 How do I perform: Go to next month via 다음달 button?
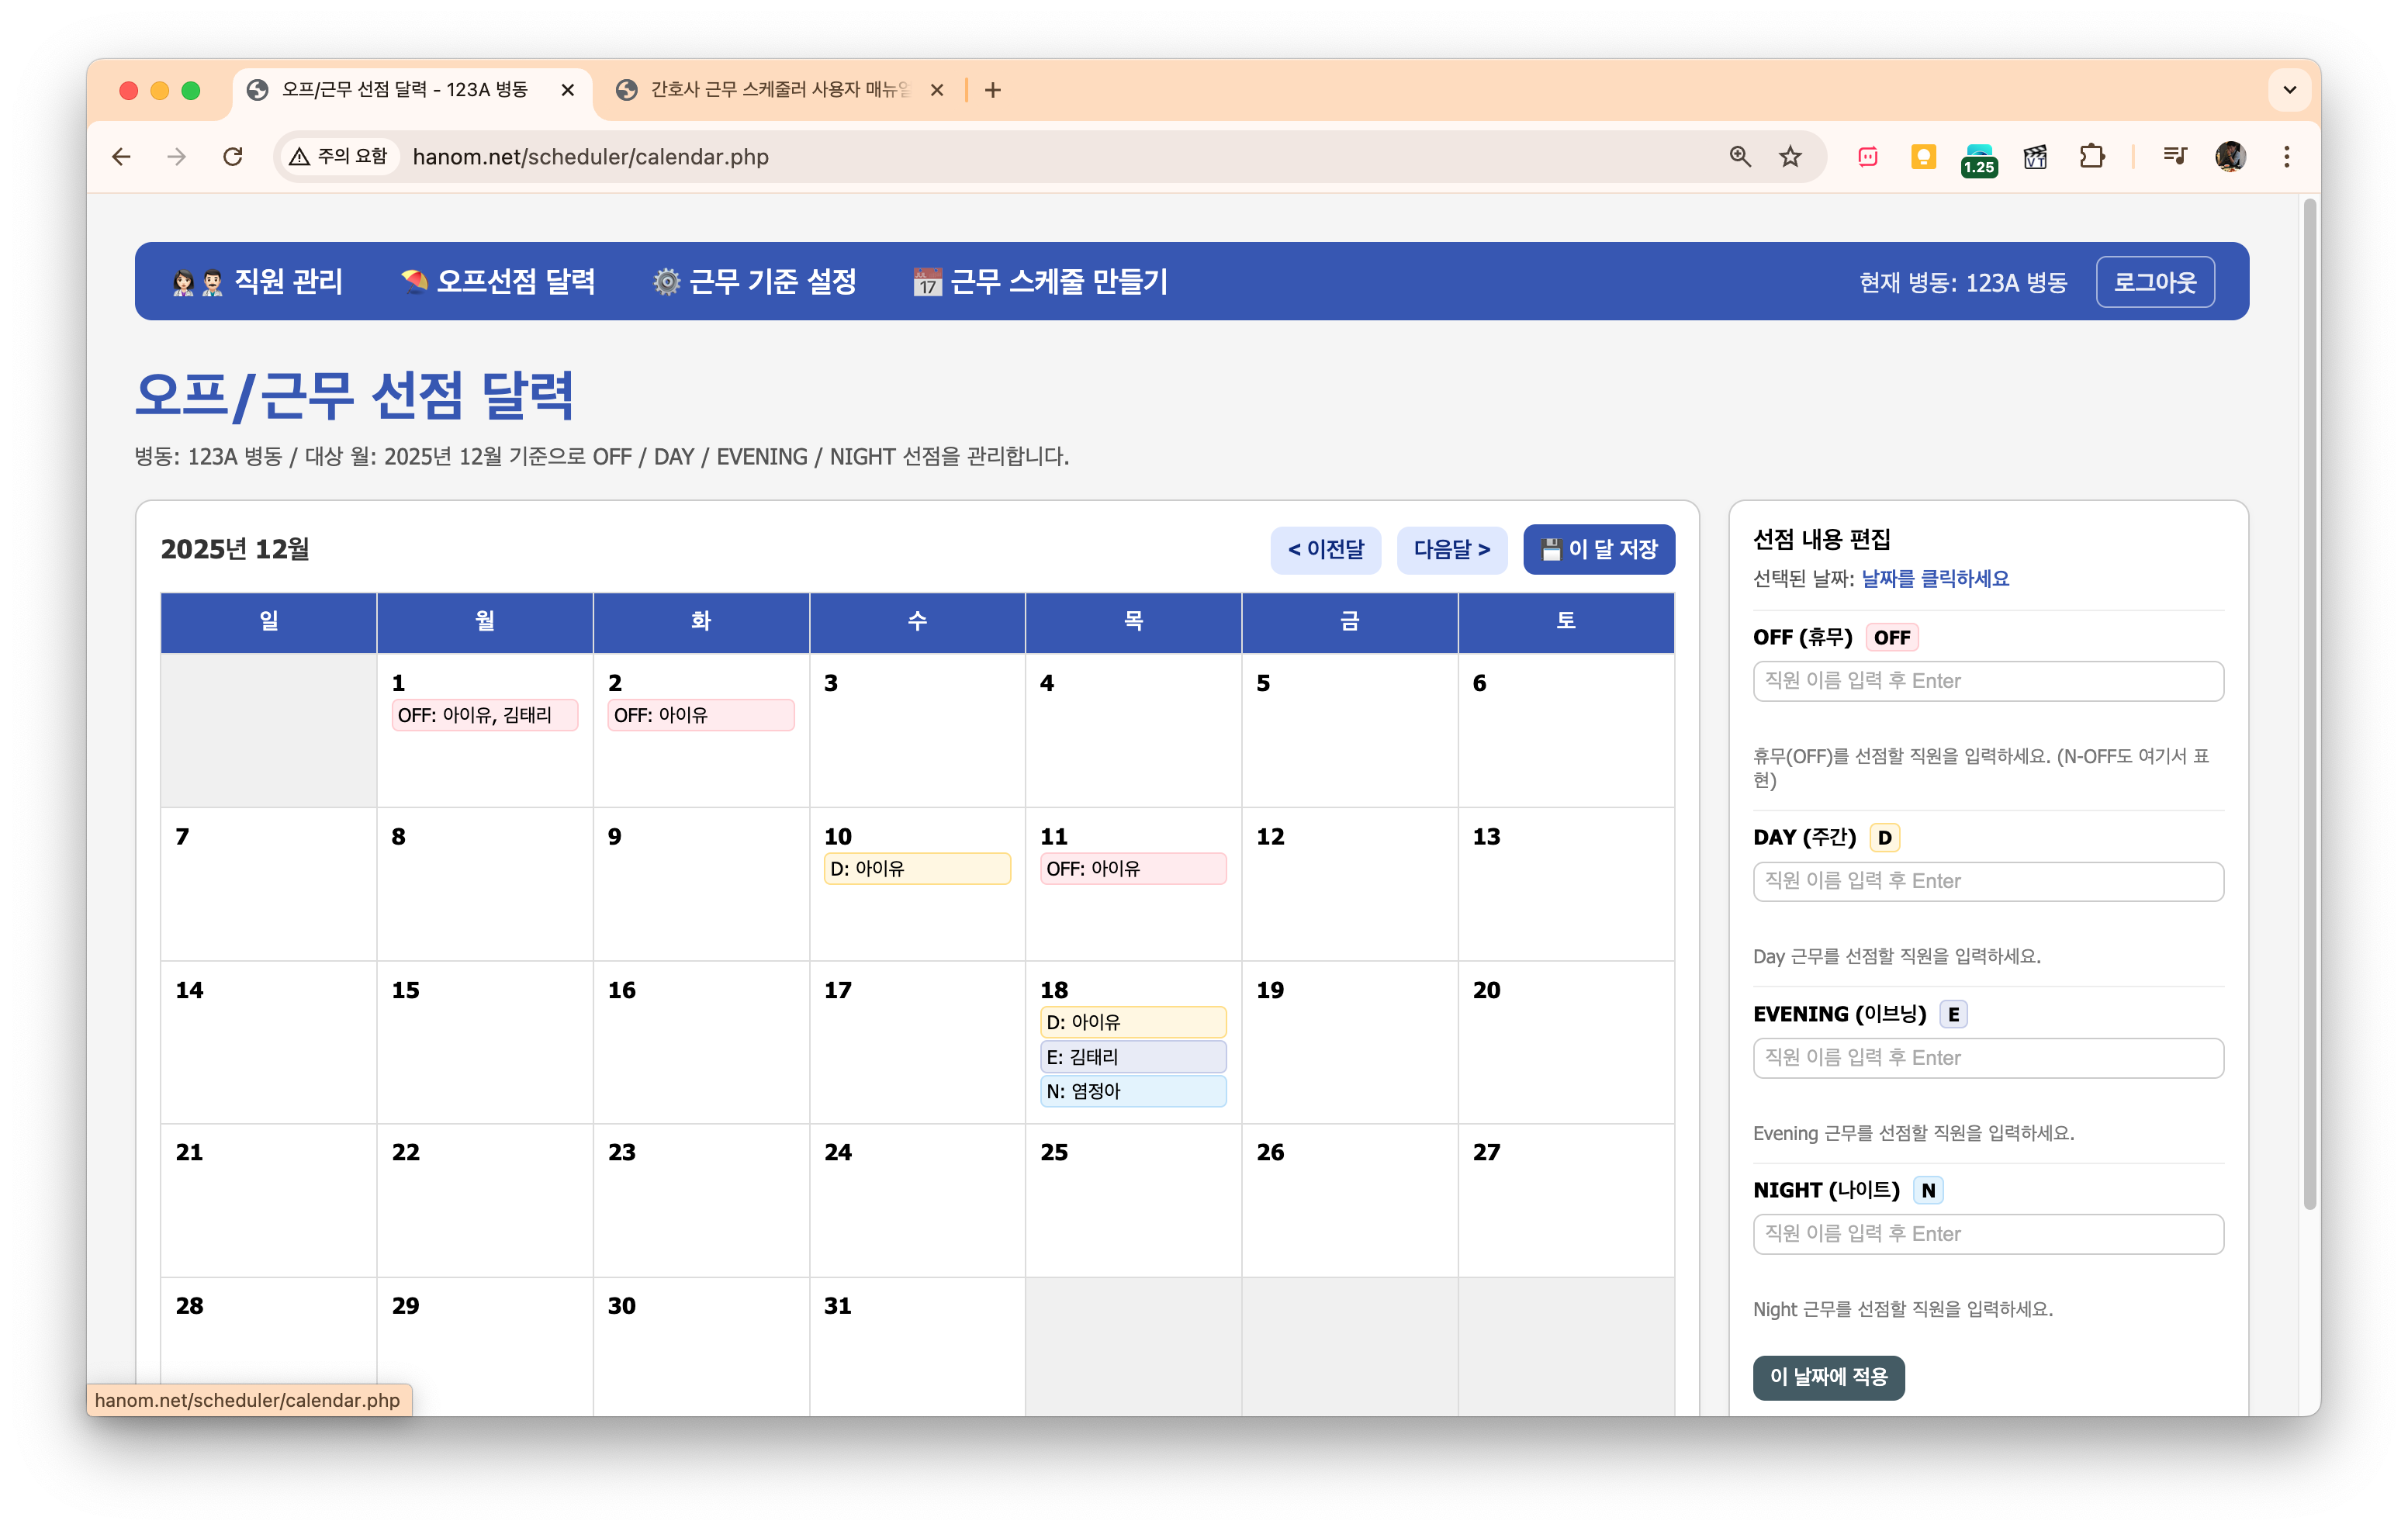coord(1452,549)
